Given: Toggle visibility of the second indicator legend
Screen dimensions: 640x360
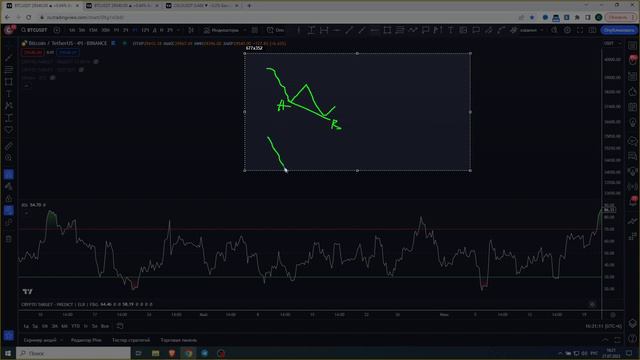Looking at the screenshot, I should [81, 70].
